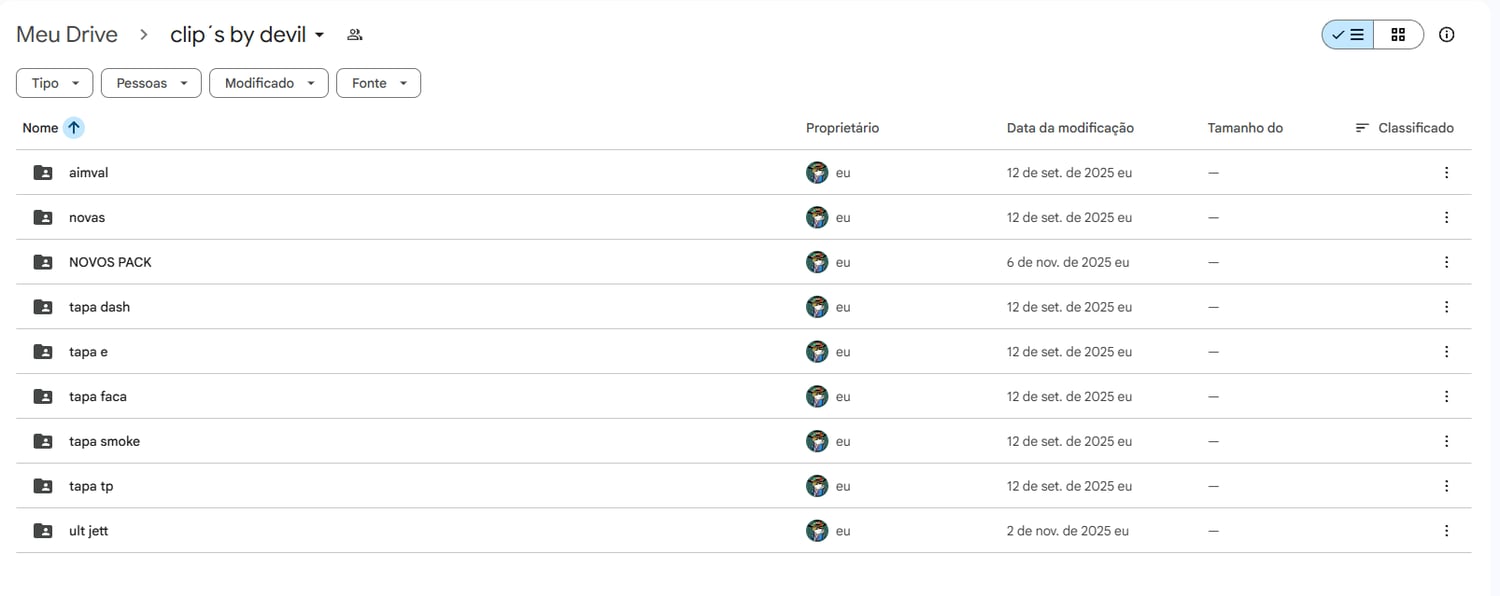
Task: Switch to list layout view
Action: tap(1348, 35)
